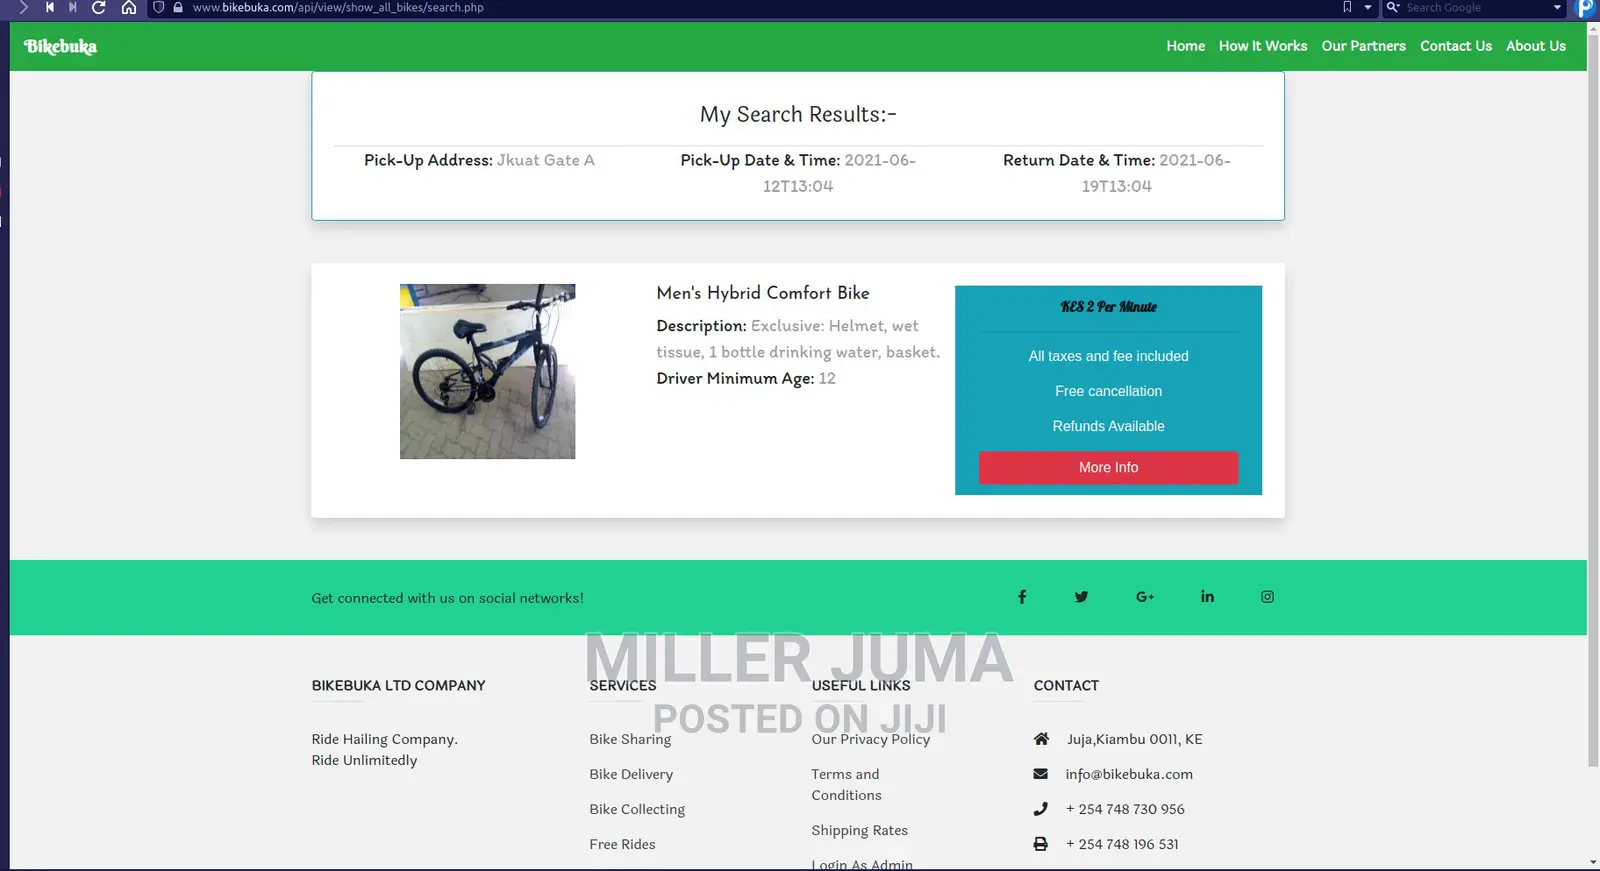Open Shipping Rates link
The height and width of the screenshot is (871, 1600).
859,830
